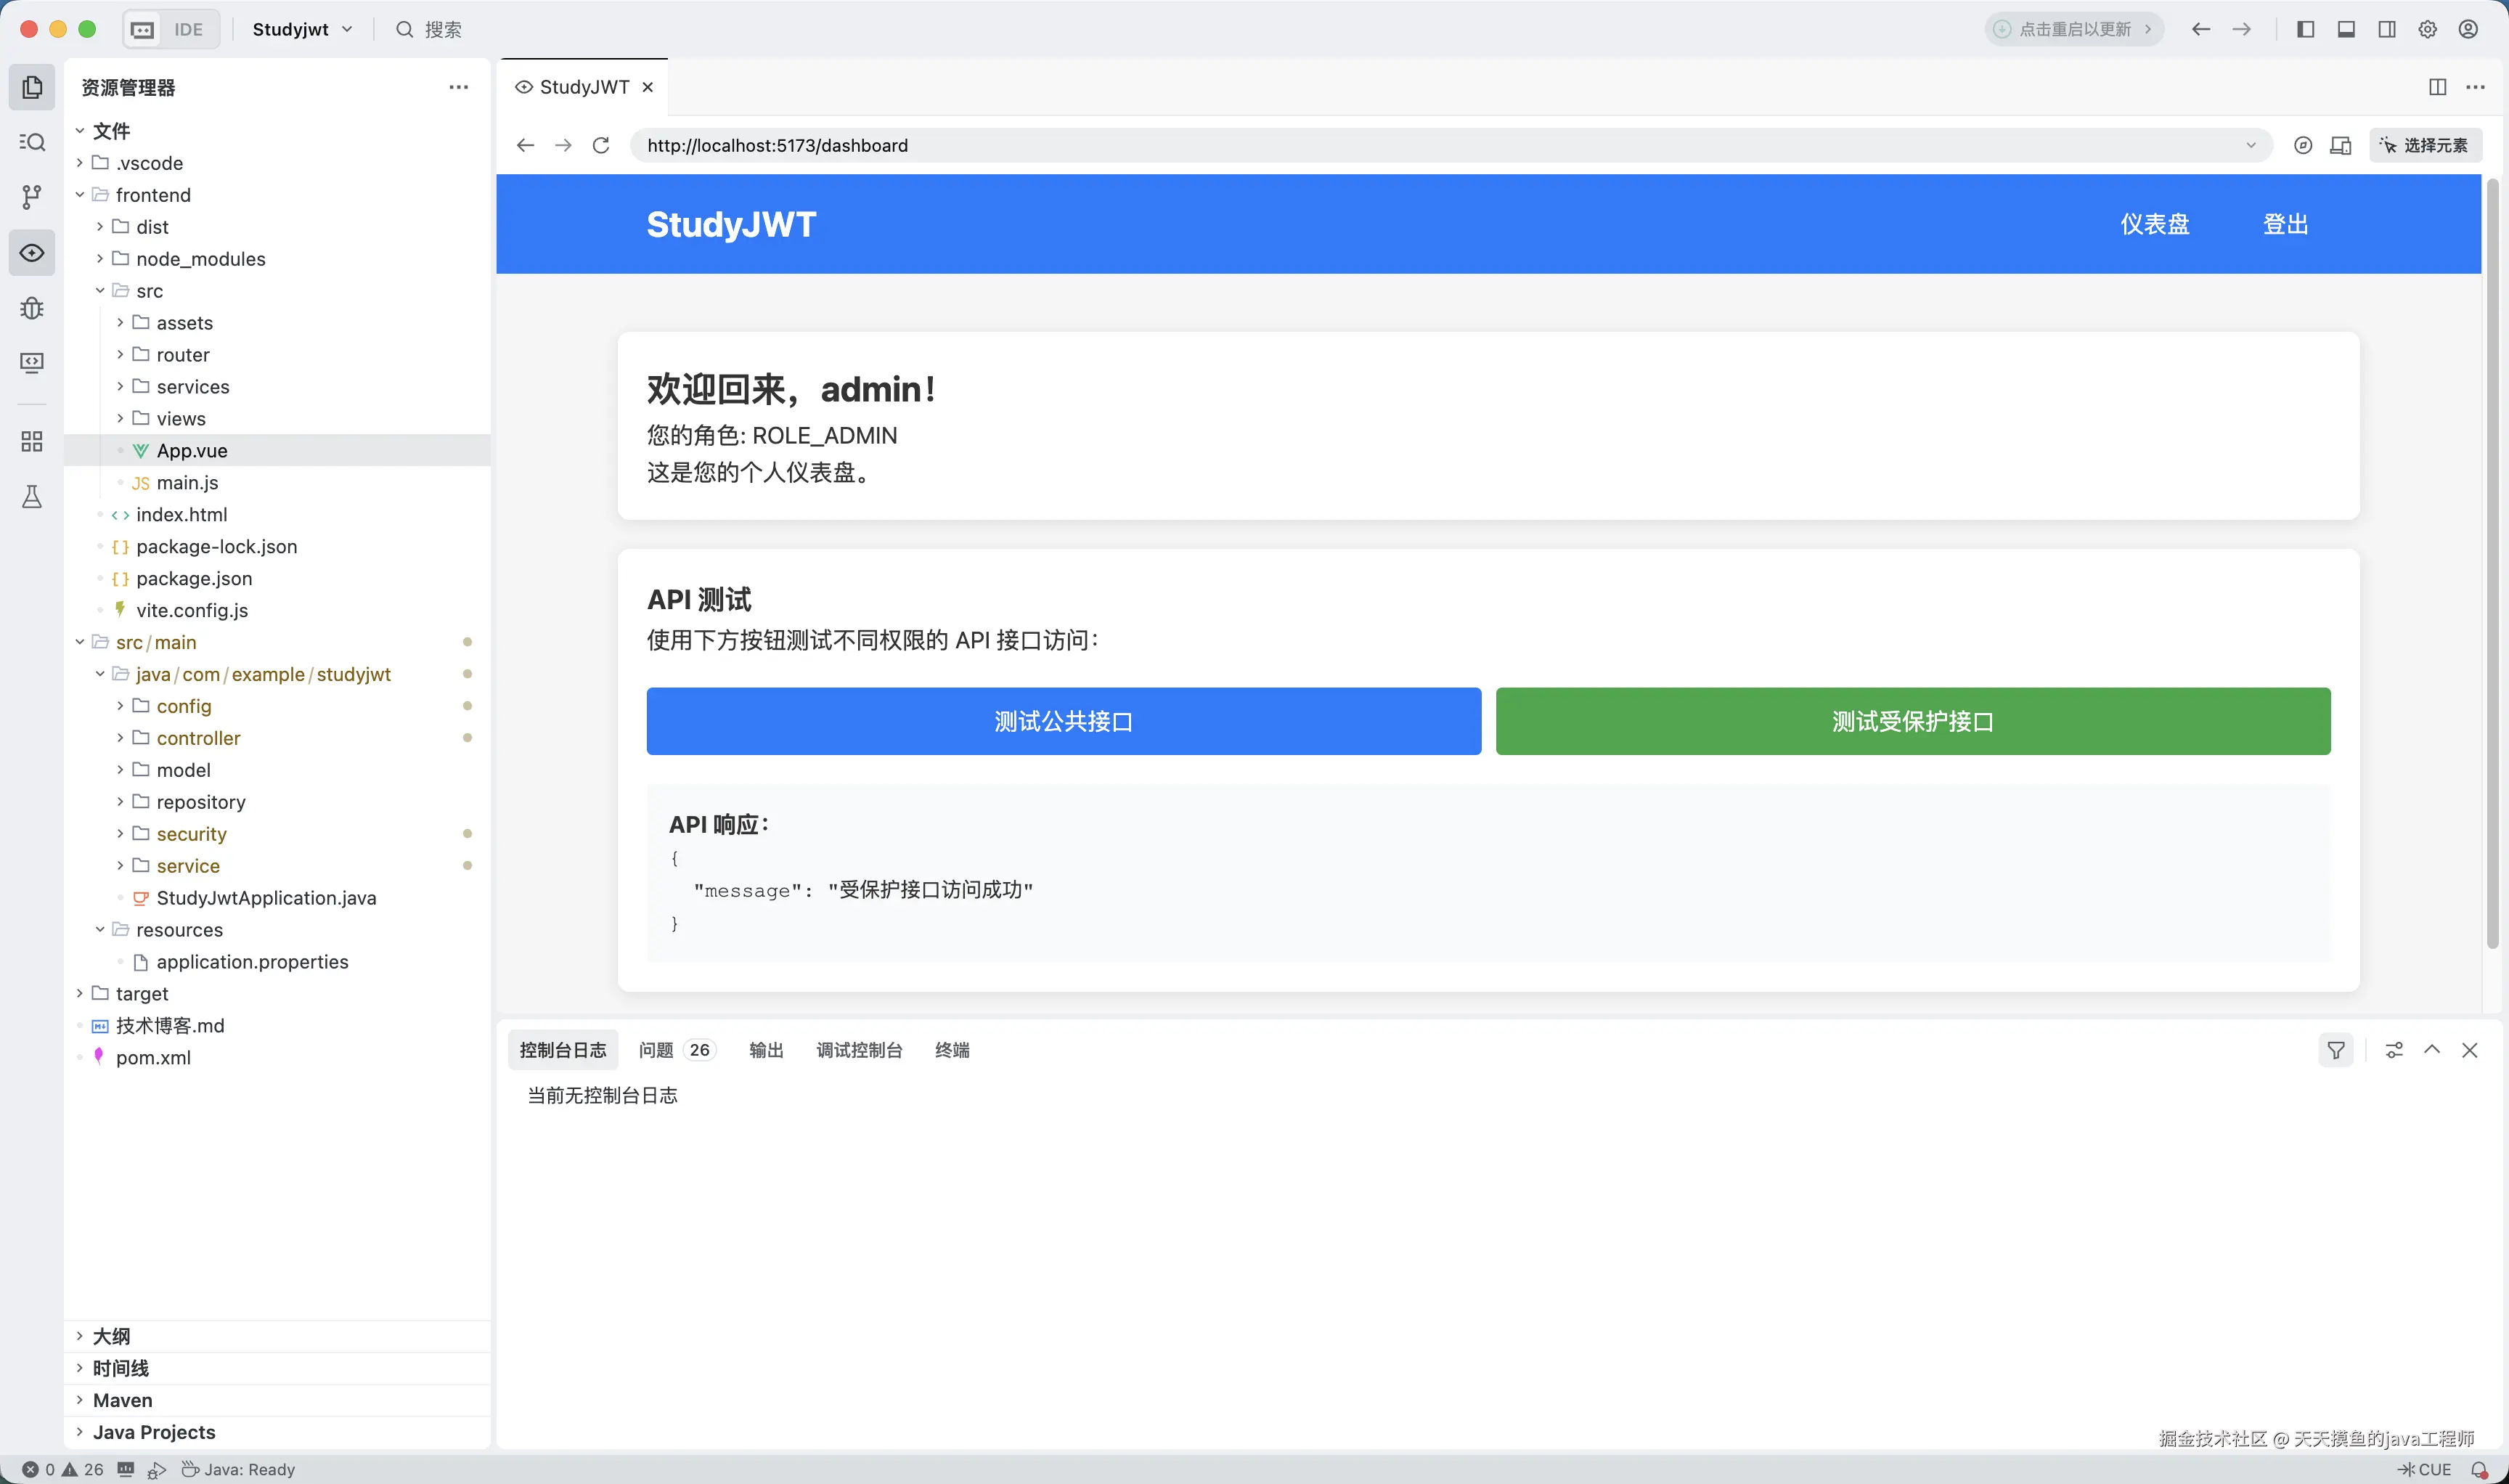Open the settings gear in title bar
This screenshot has width=2509, height=1484.
[2427, 29]
